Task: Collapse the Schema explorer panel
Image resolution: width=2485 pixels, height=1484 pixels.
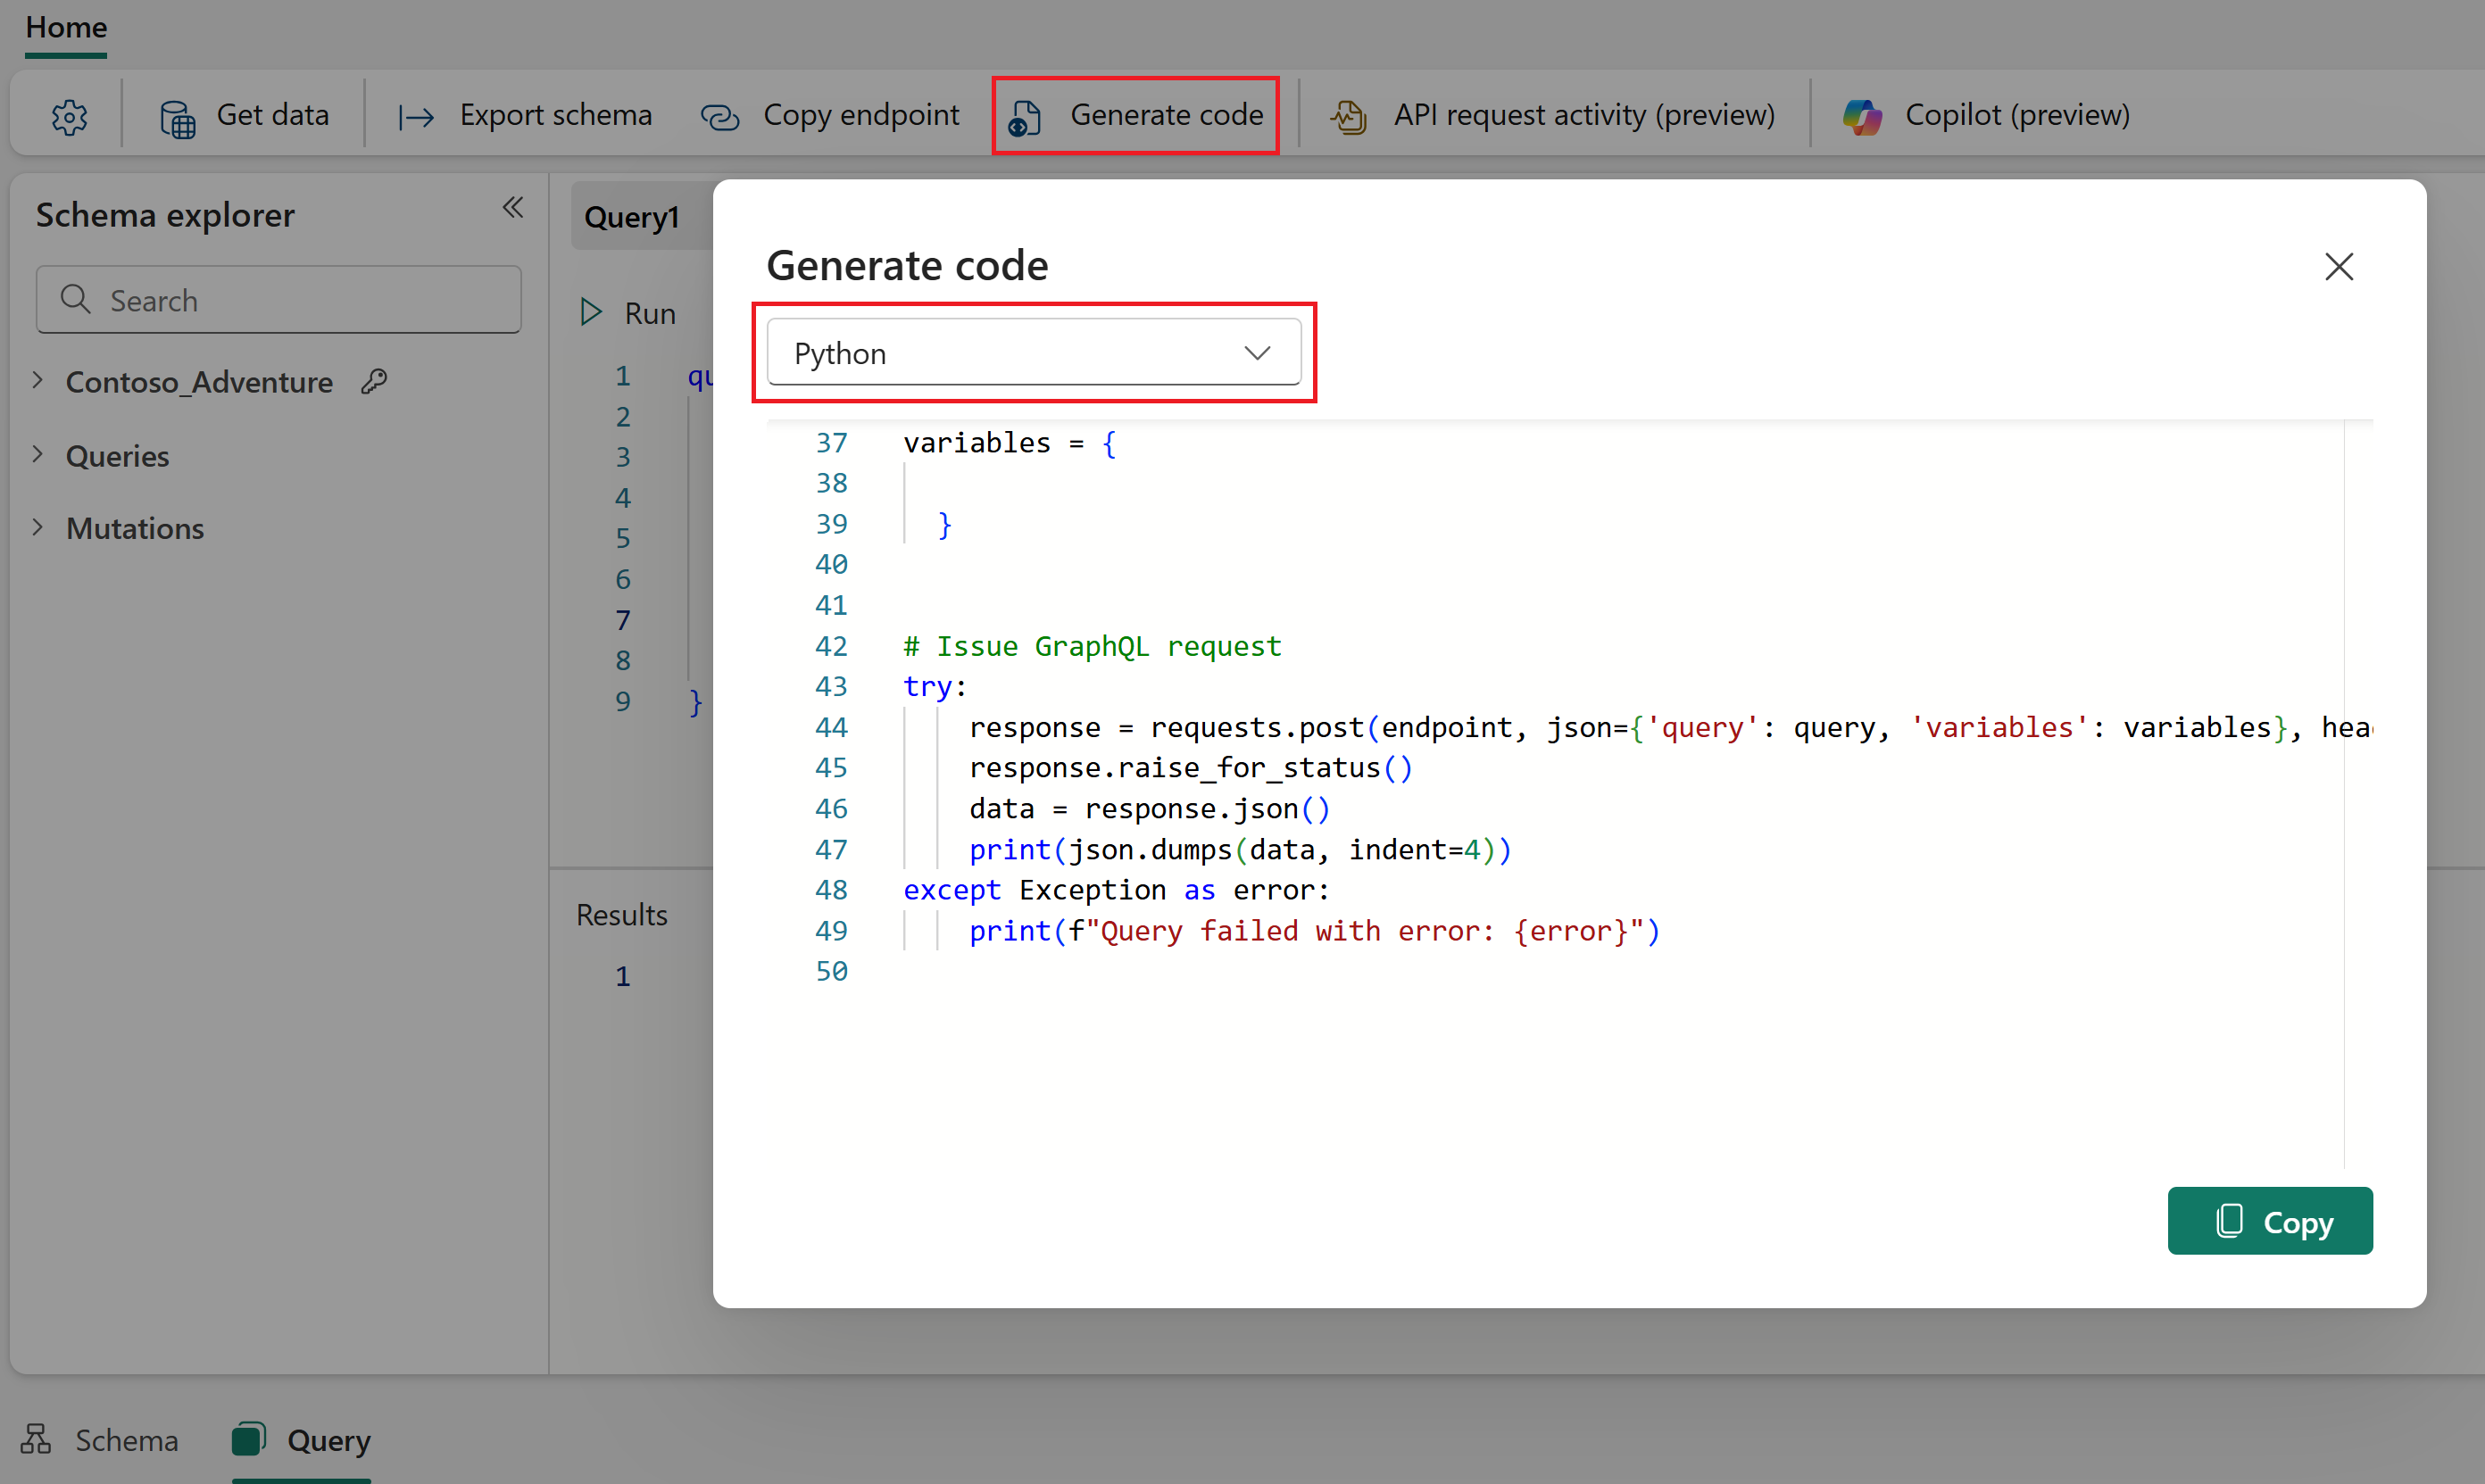Action: click(513, 208)
